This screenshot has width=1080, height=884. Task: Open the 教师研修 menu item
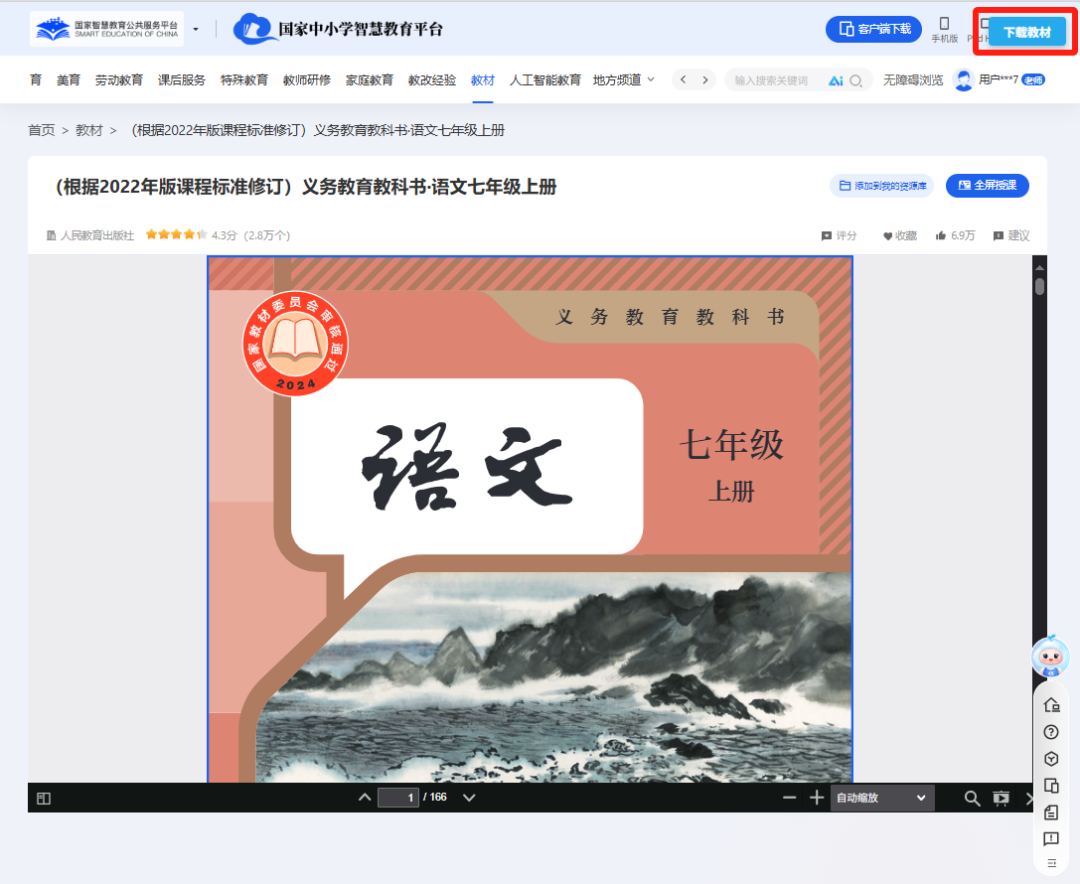(306, 79)
